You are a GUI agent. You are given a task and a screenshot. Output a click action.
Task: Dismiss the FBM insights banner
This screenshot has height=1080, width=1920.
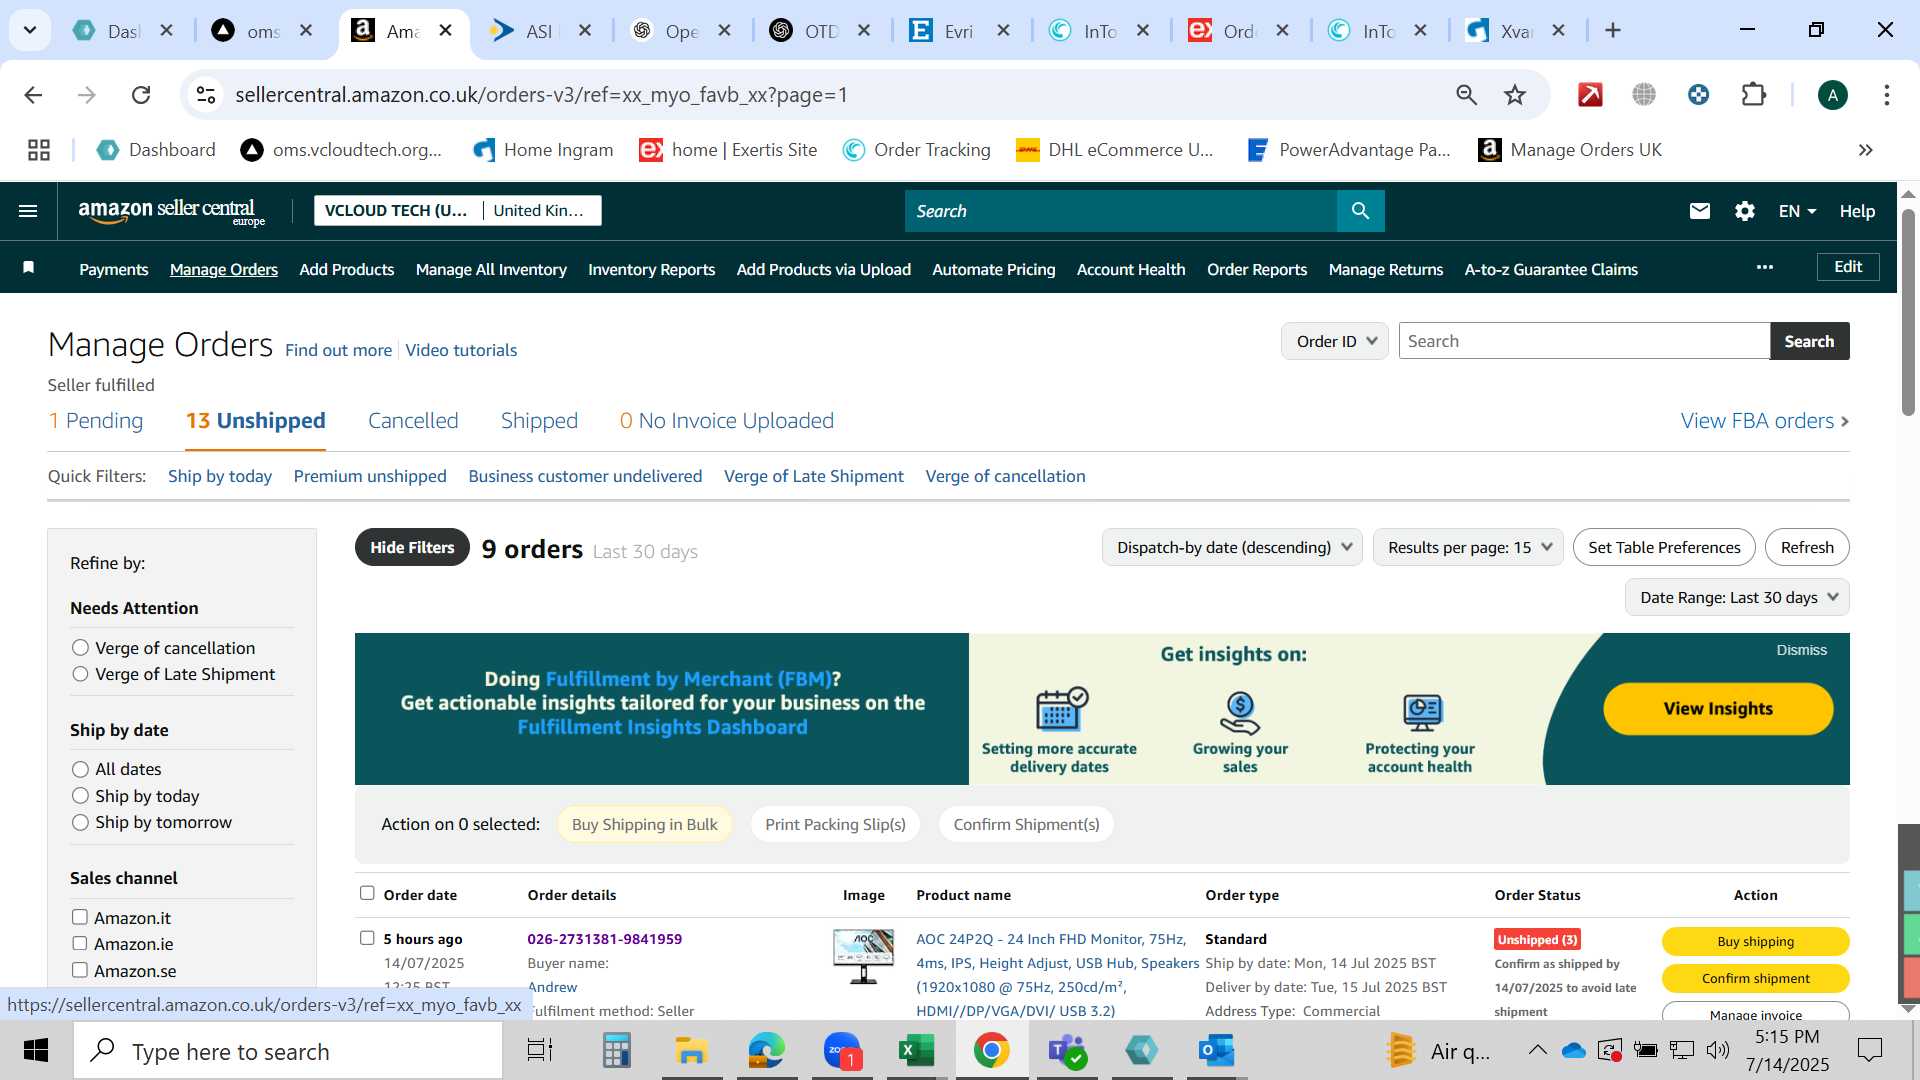(1801, 650)
